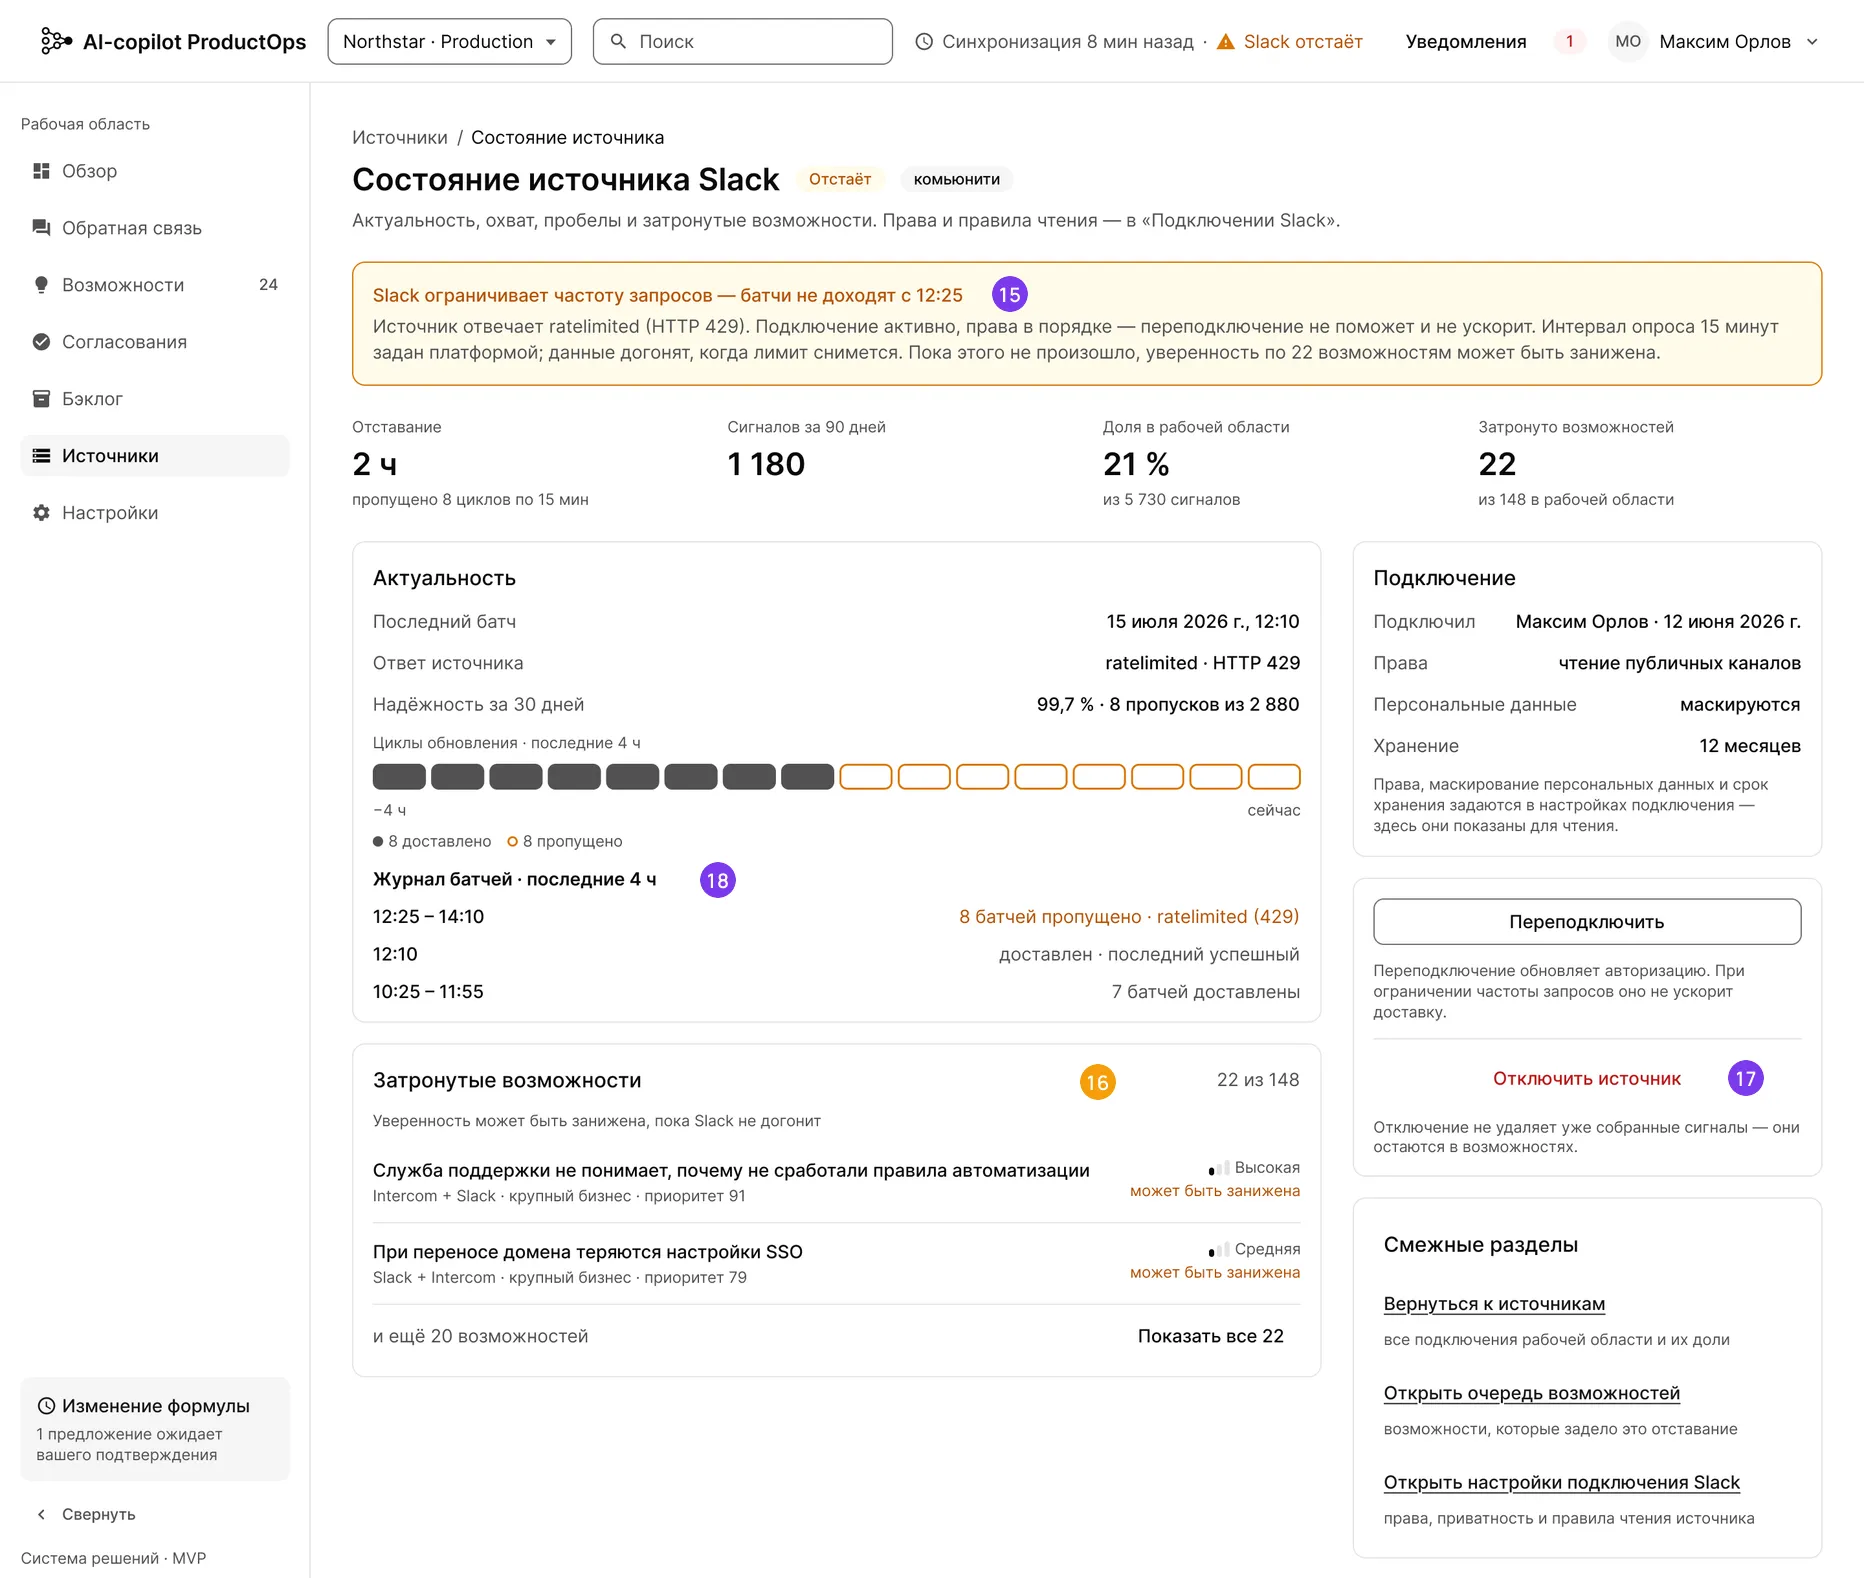The image size is (1864, 1578).
Task: Navigate to Согласования
Action: (155, 342)
